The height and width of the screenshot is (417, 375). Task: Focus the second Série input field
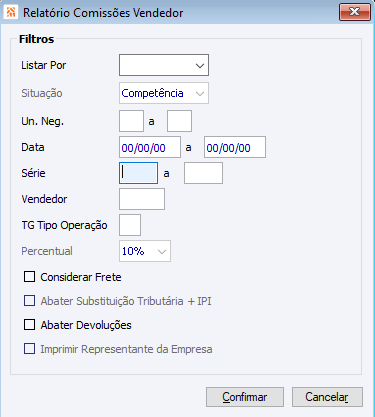point(203,173)
